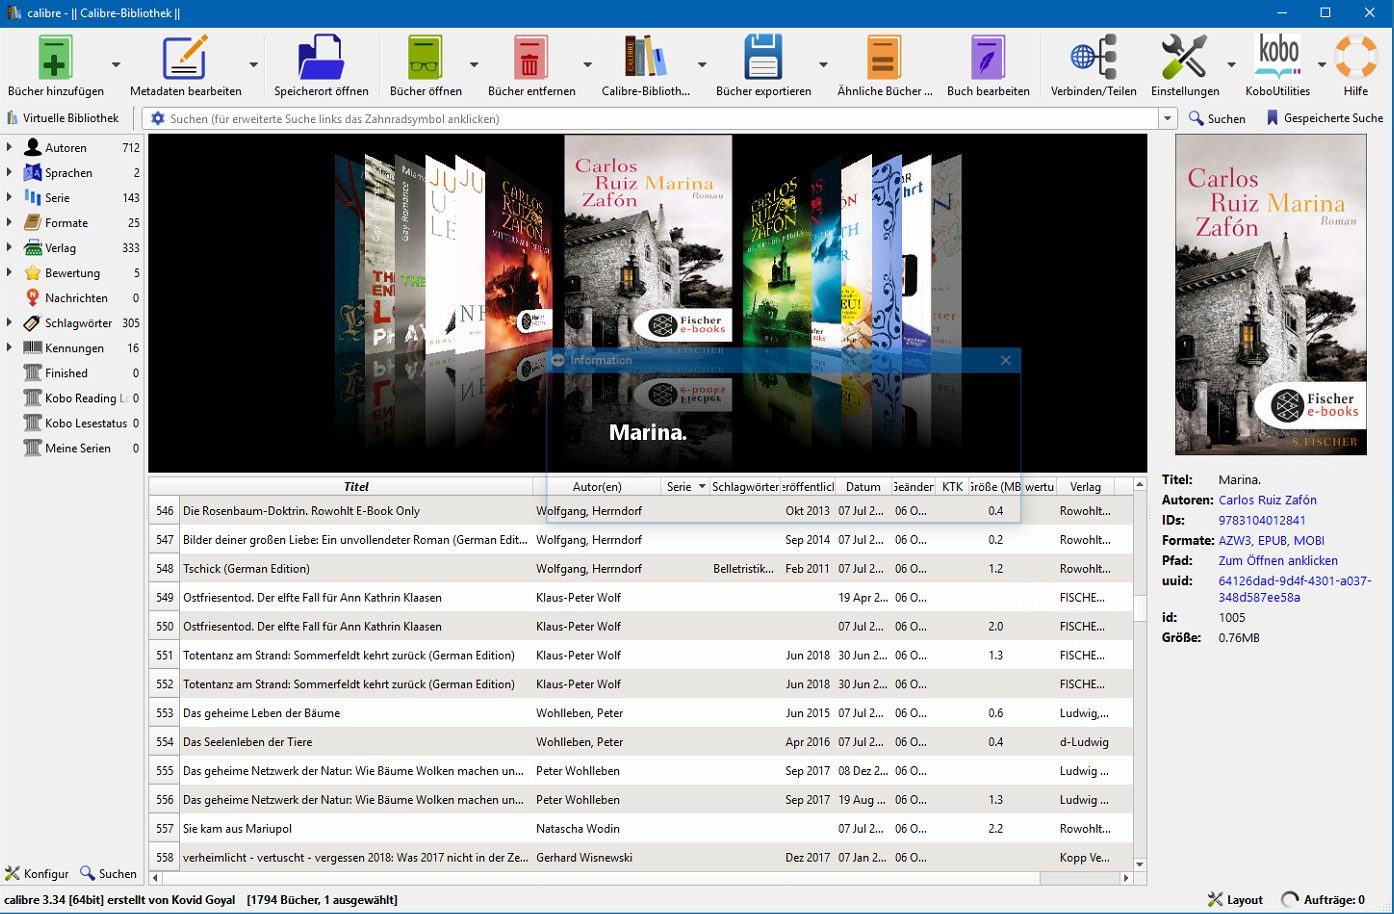
Task: Expand the Kennungen tree node
Action: (9, 347)
